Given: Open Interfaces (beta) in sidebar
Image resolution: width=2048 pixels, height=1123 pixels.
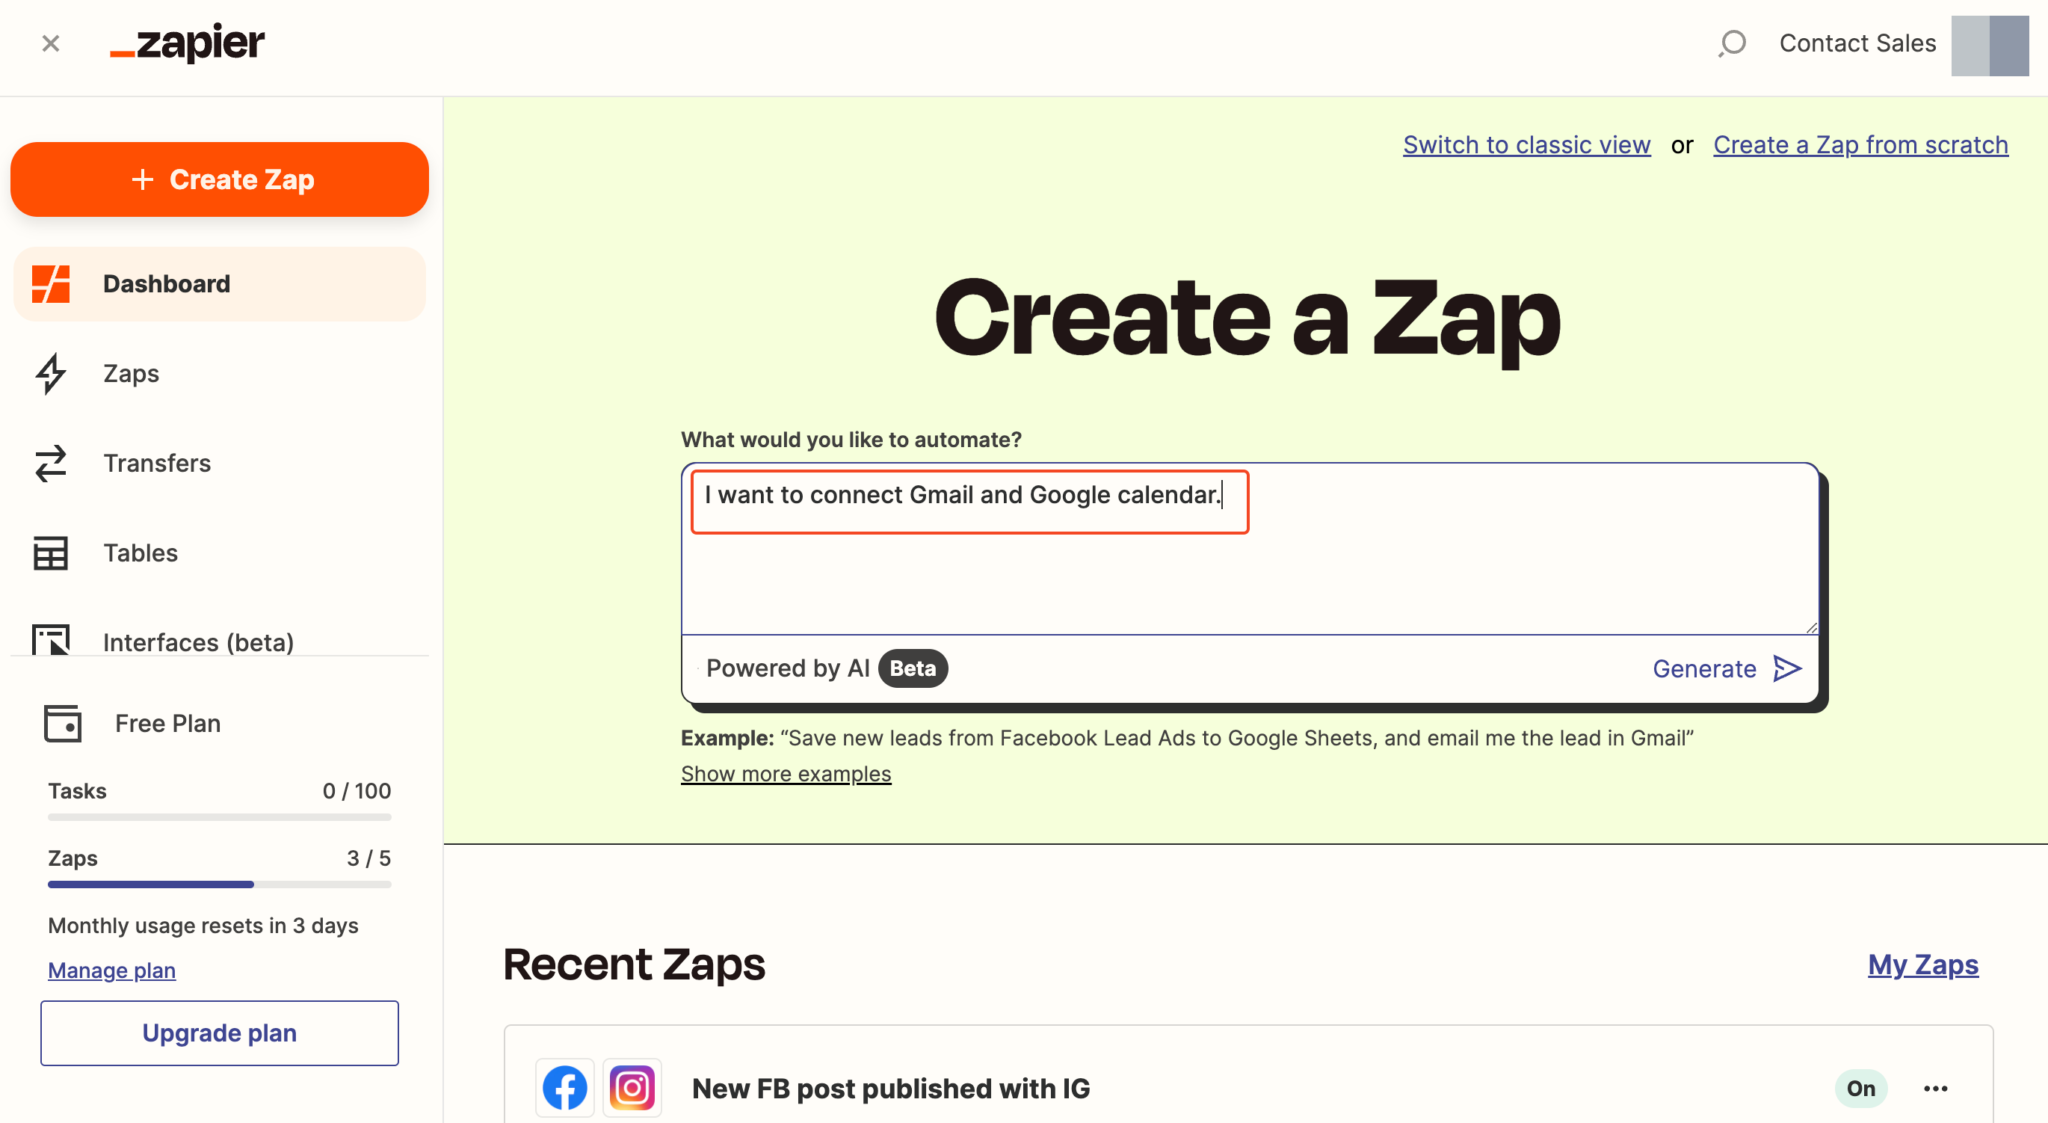Looking at the screenshot, I should coord(198,642).
